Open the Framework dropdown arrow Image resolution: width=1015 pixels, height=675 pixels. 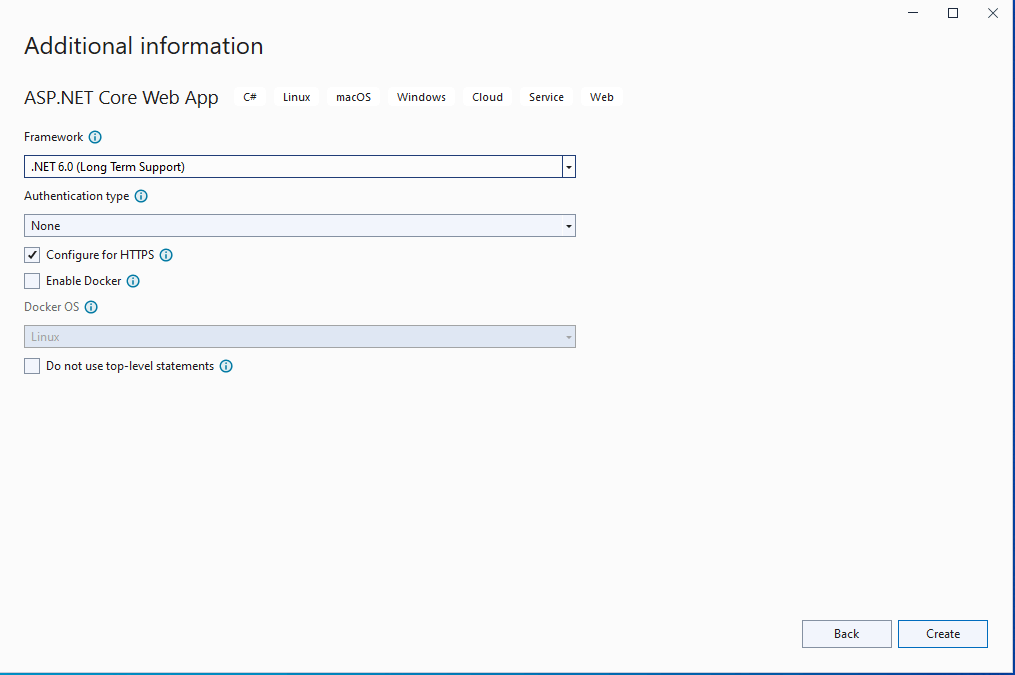(568, 167)
